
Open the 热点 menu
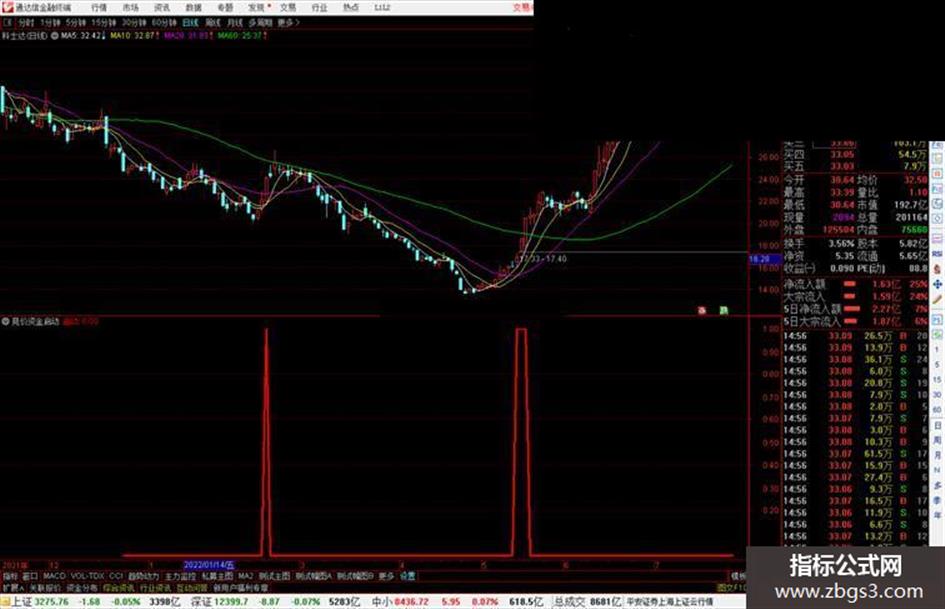click(351, 7)
